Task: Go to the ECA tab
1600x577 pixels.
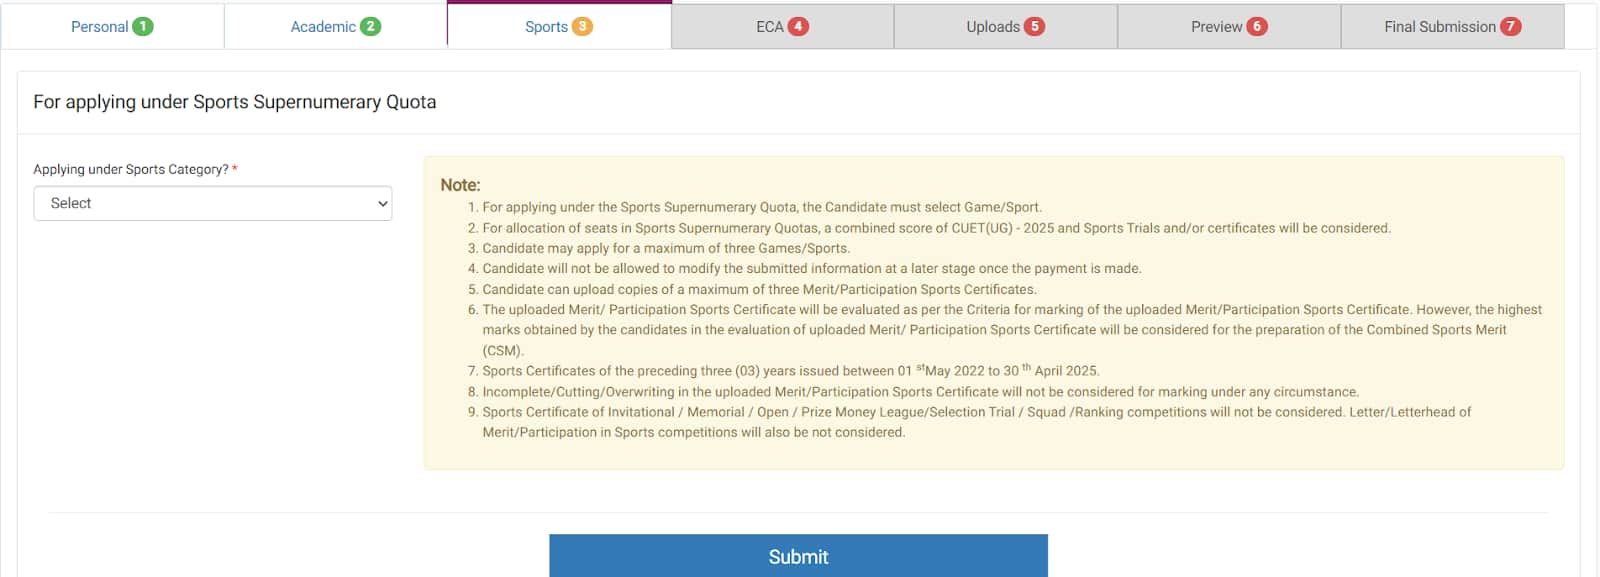Action: click(x=782, y=27)
